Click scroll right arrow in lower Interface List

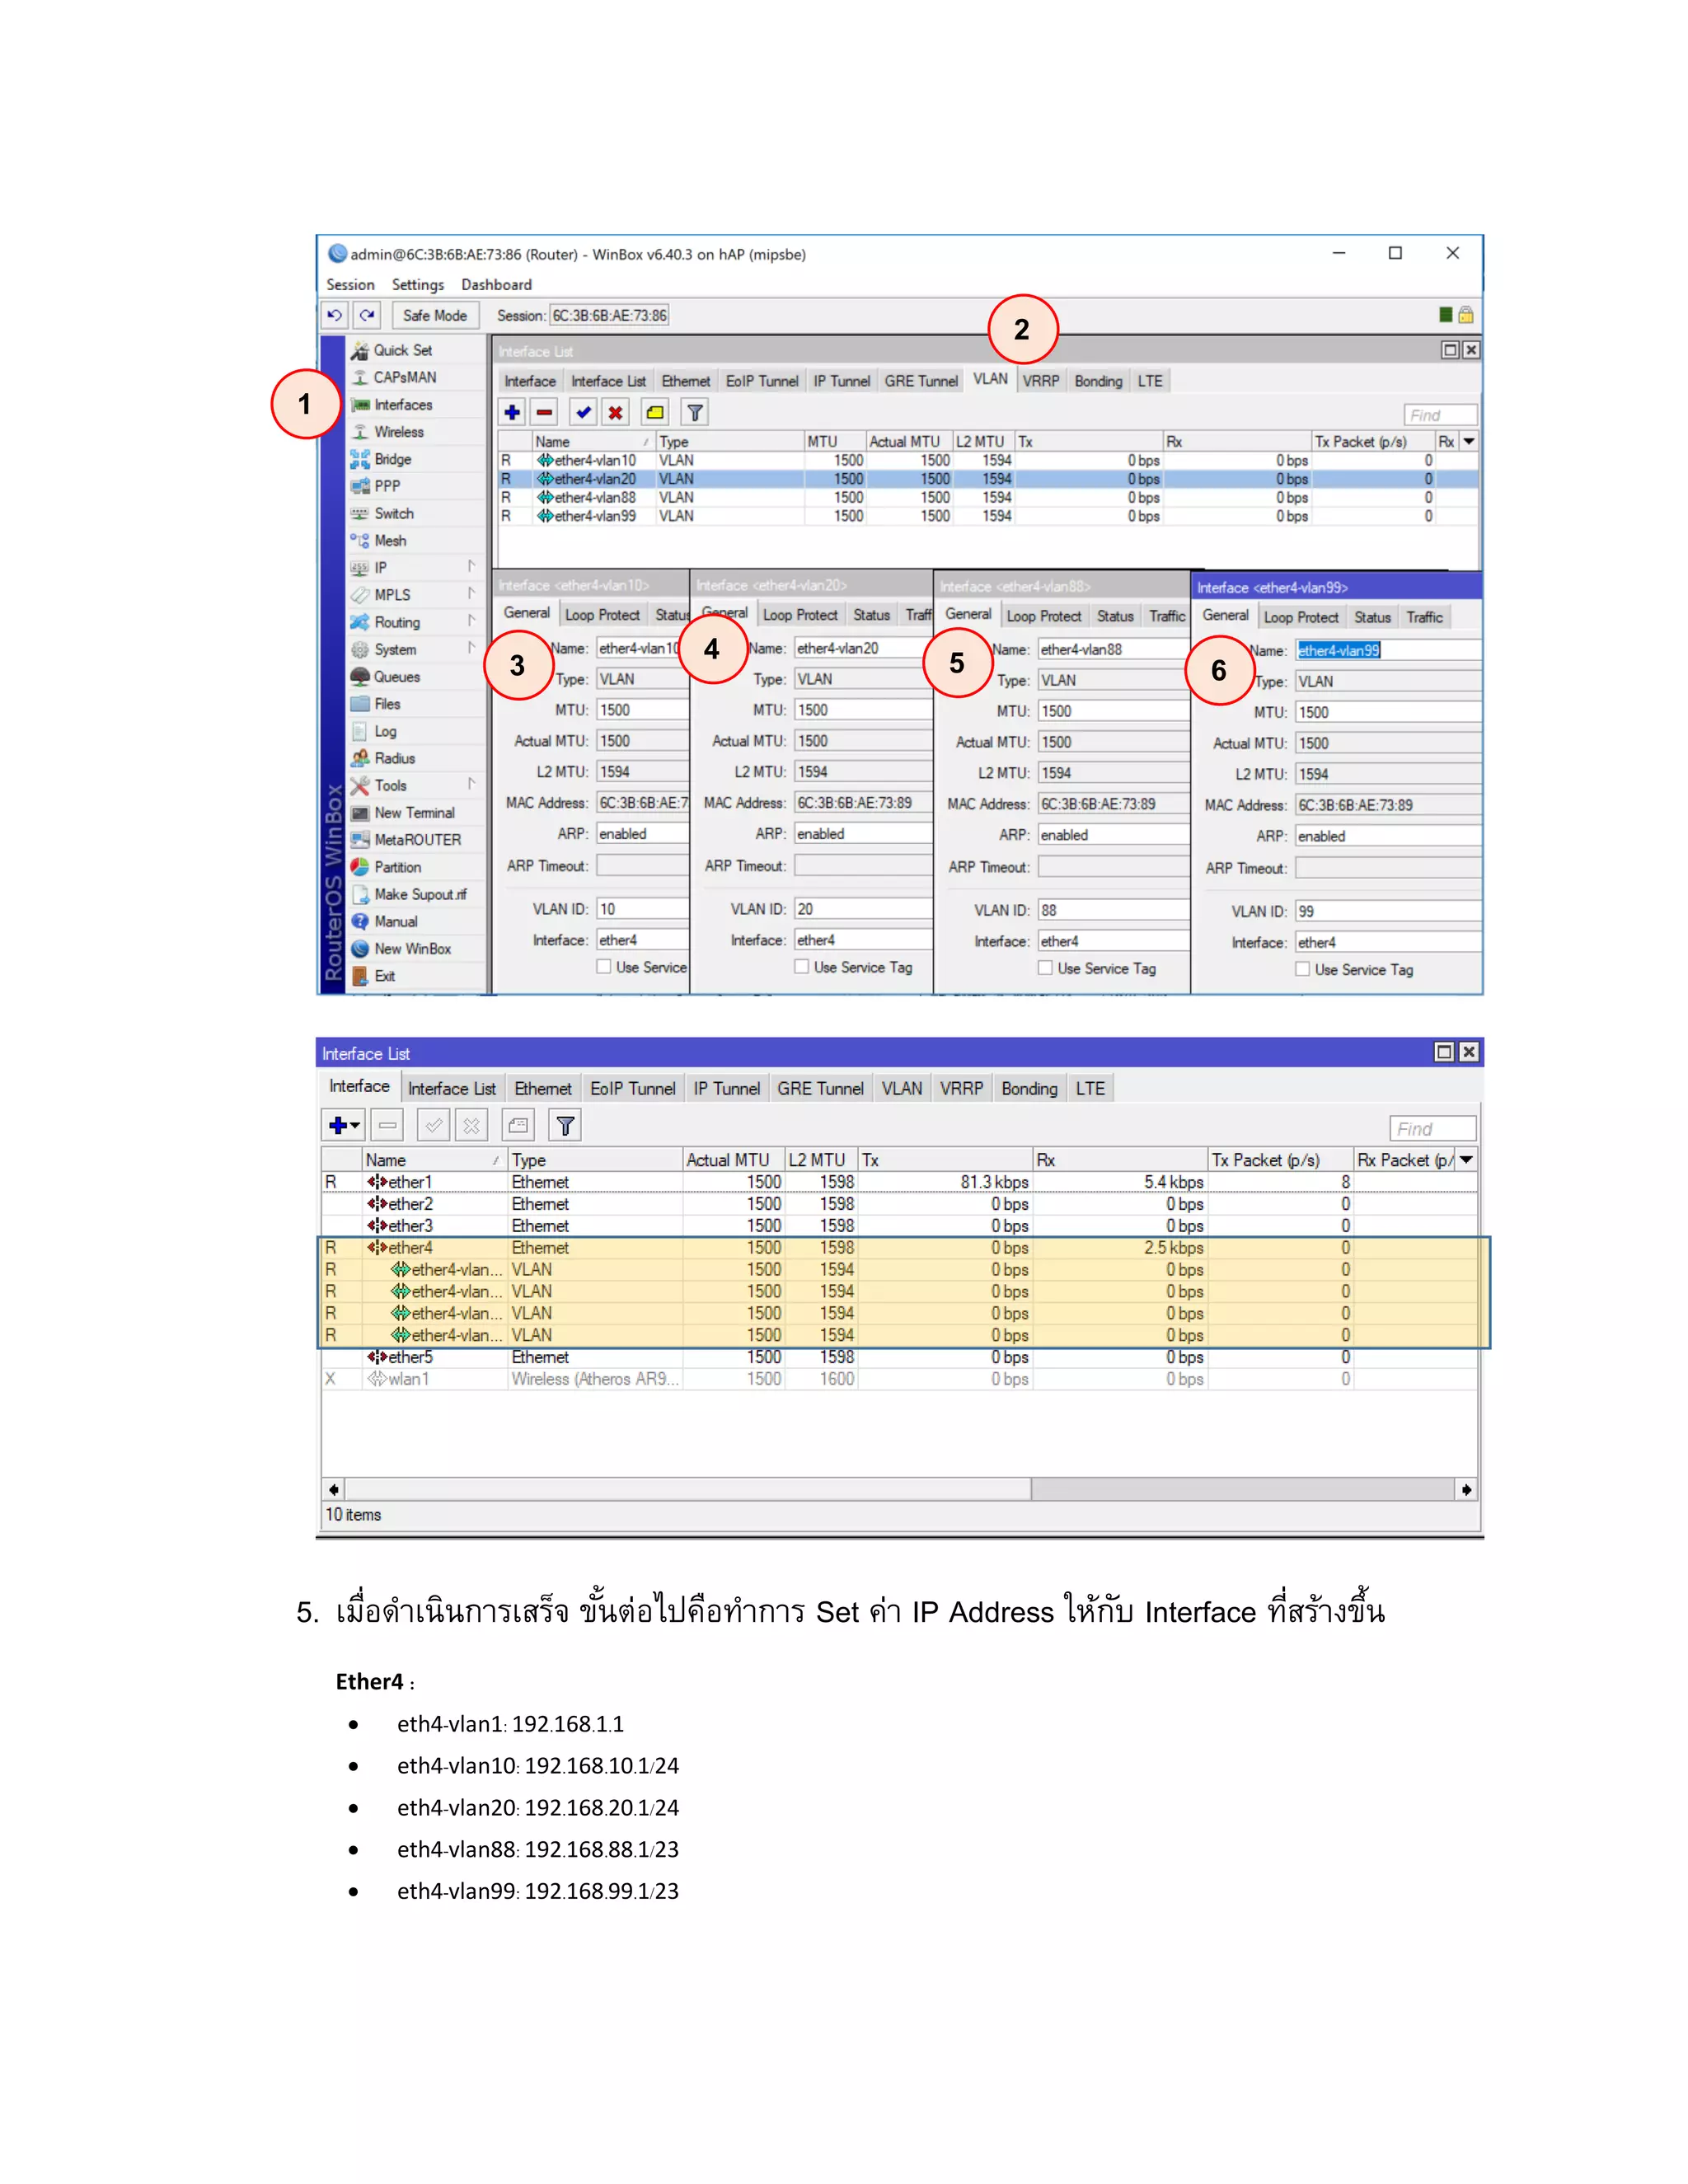click(x=1466, y=1490)
